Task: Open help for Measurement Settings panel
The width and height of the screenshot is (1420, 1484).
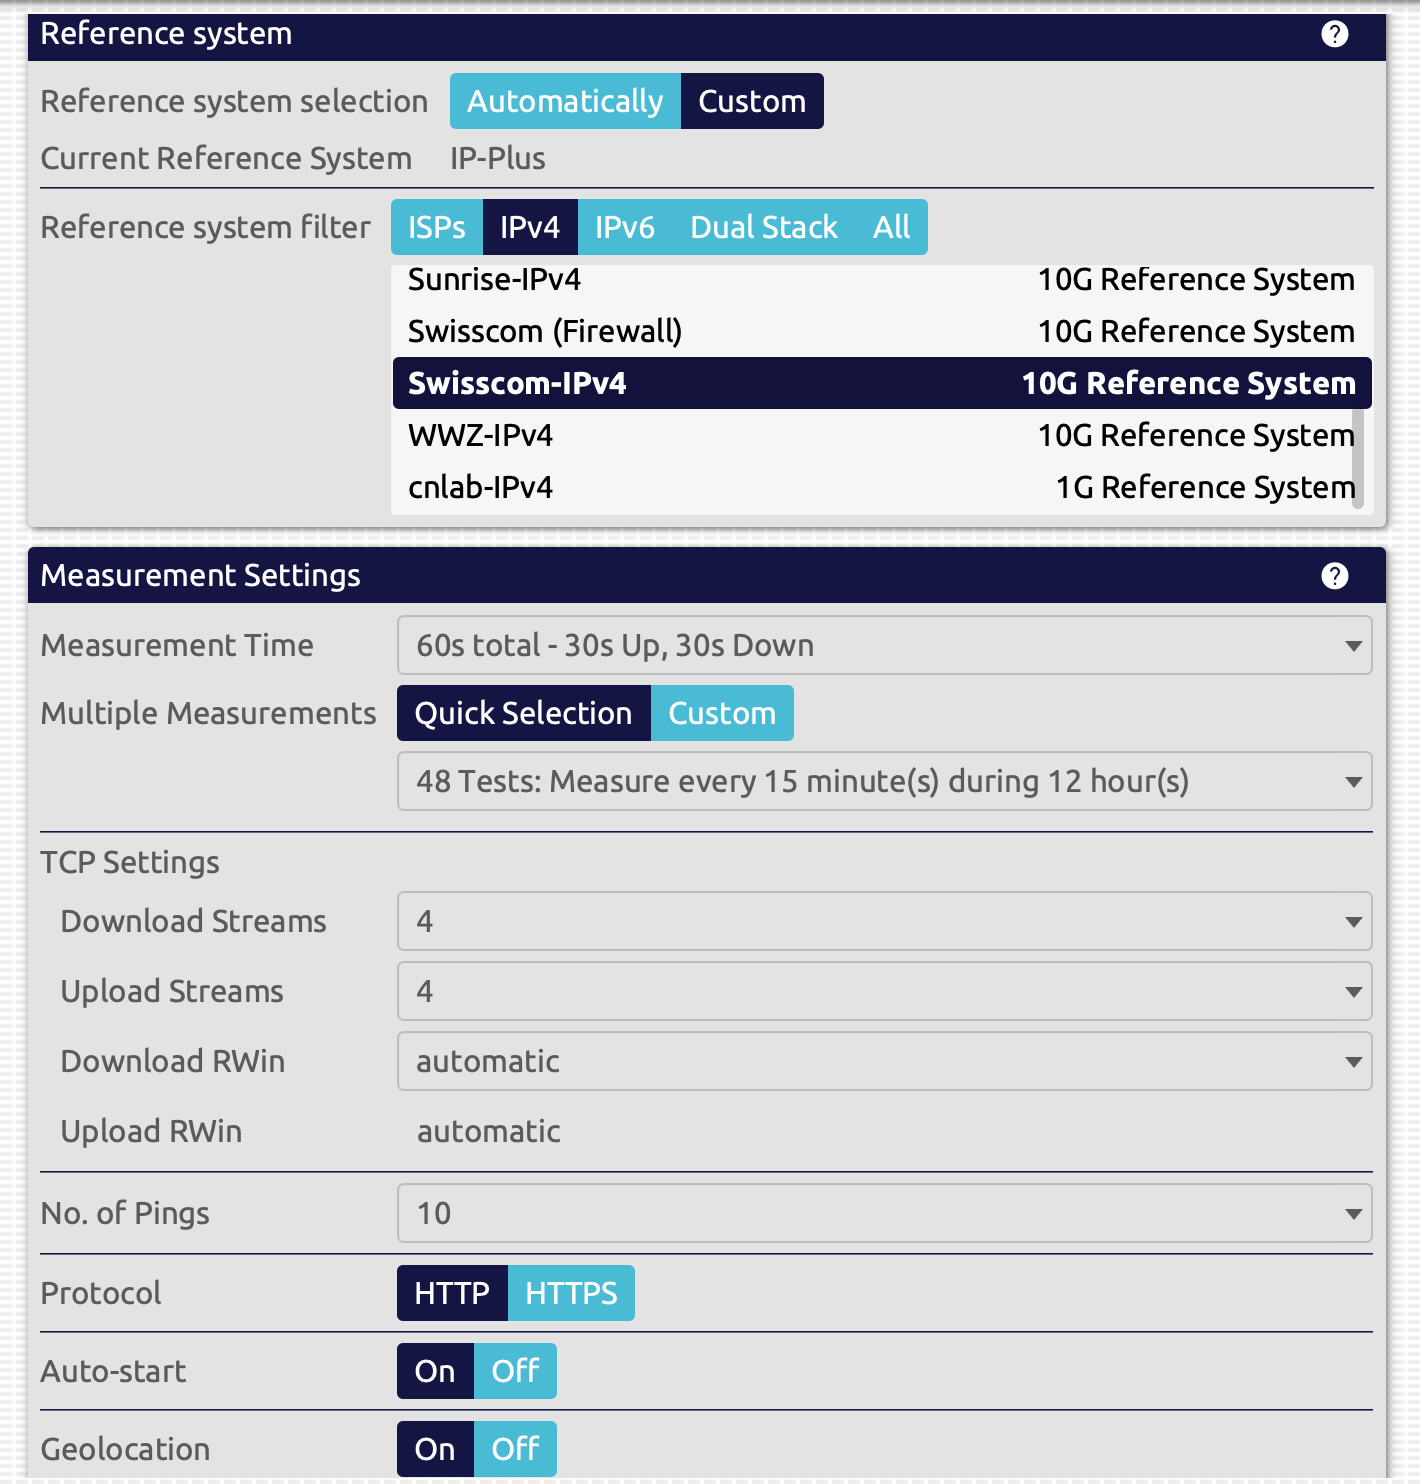Action: click(1334, 576)
